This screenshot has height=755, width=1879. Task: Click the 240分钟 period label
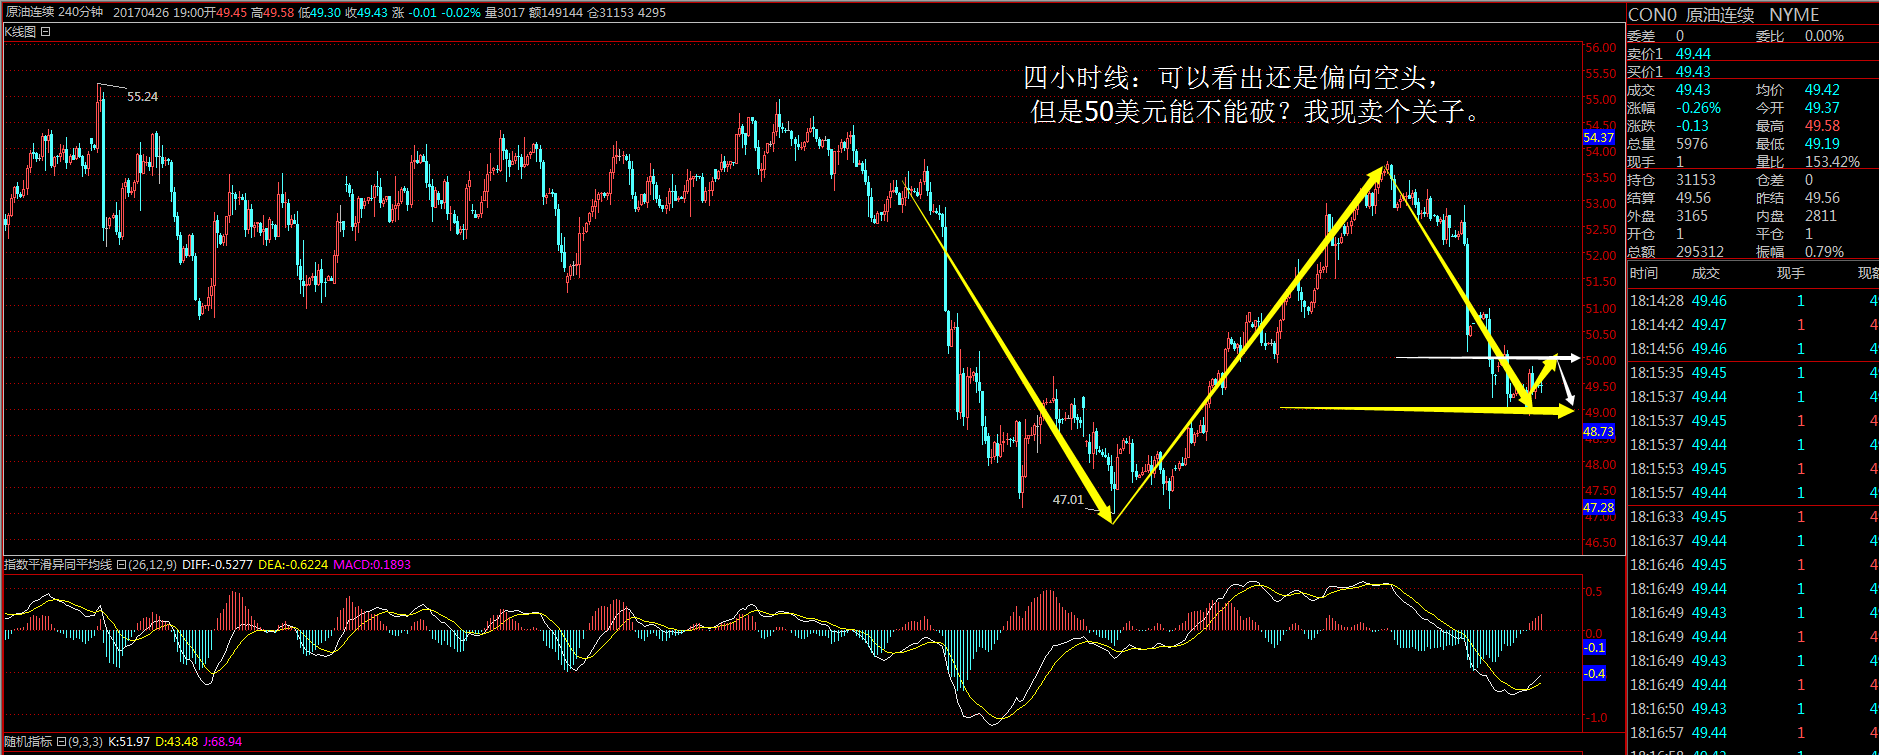[80, 12]
